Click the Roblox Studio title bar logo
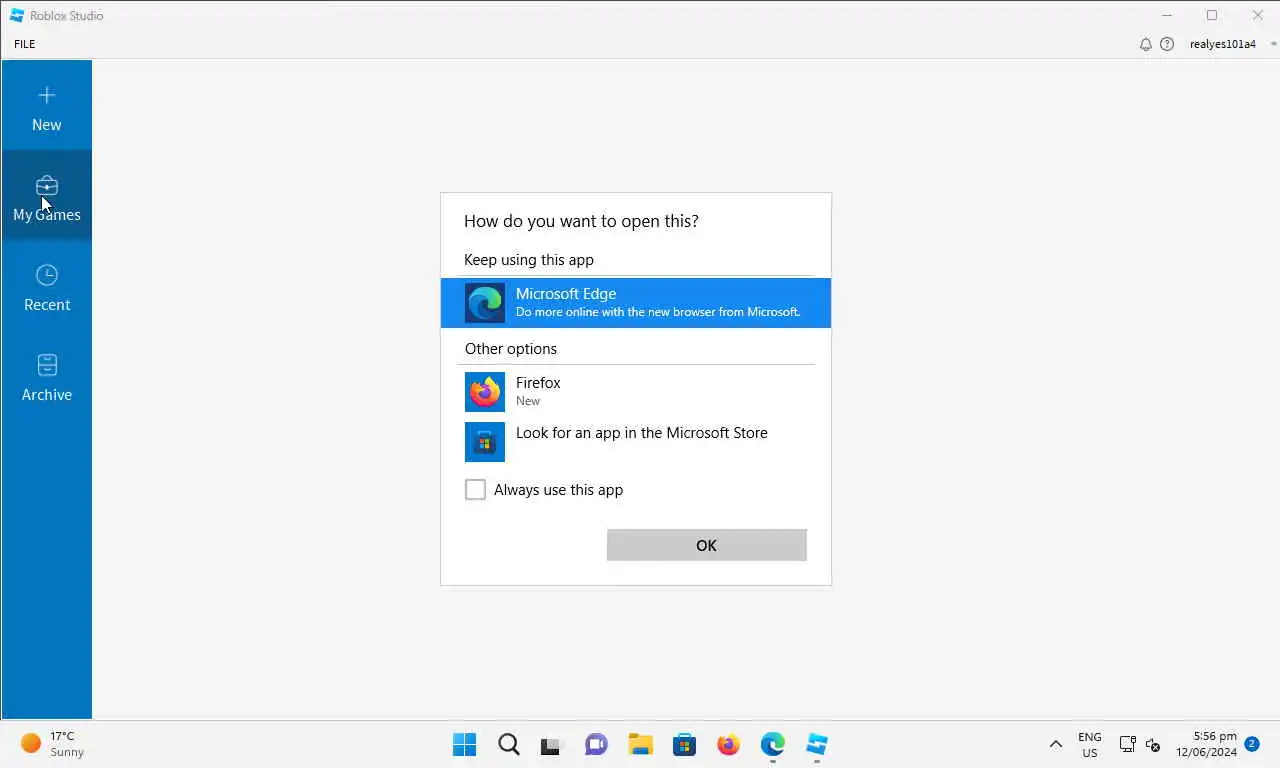This screenshot has width=1280, height=768. click(17, 15)
